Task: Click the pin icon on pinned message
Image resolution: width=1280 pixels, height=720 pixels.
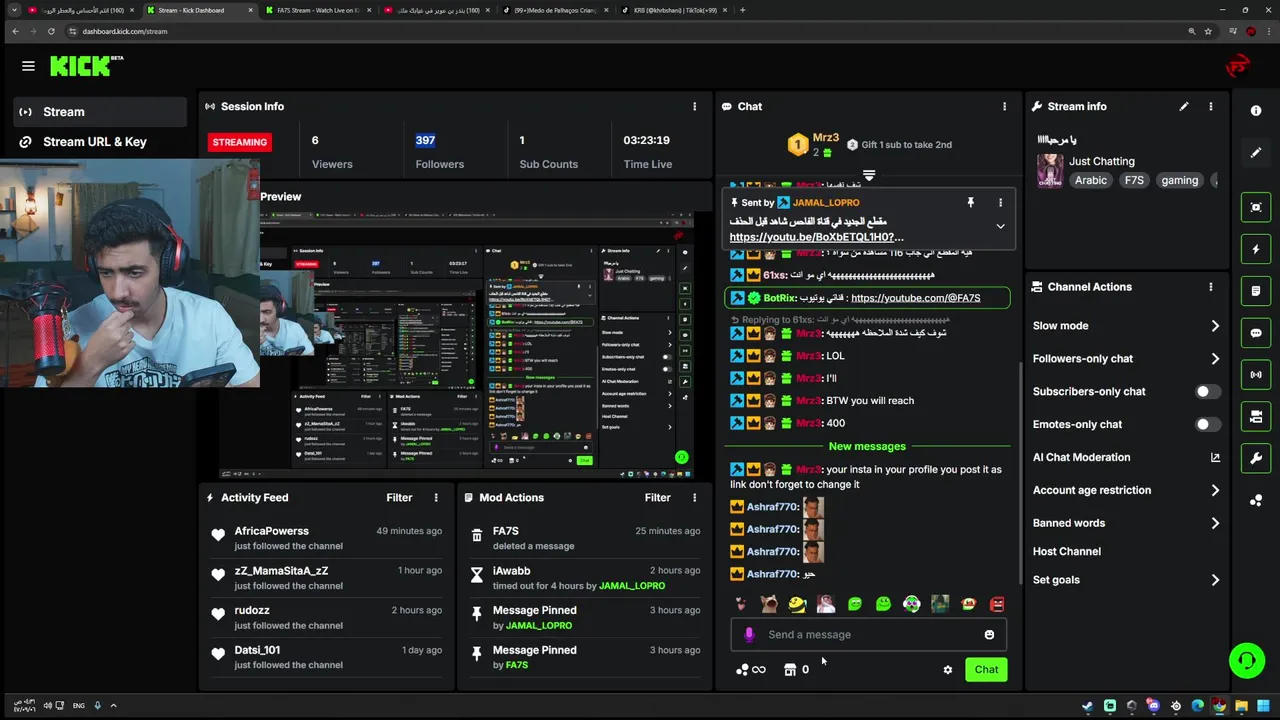Action: pos(970,203)
